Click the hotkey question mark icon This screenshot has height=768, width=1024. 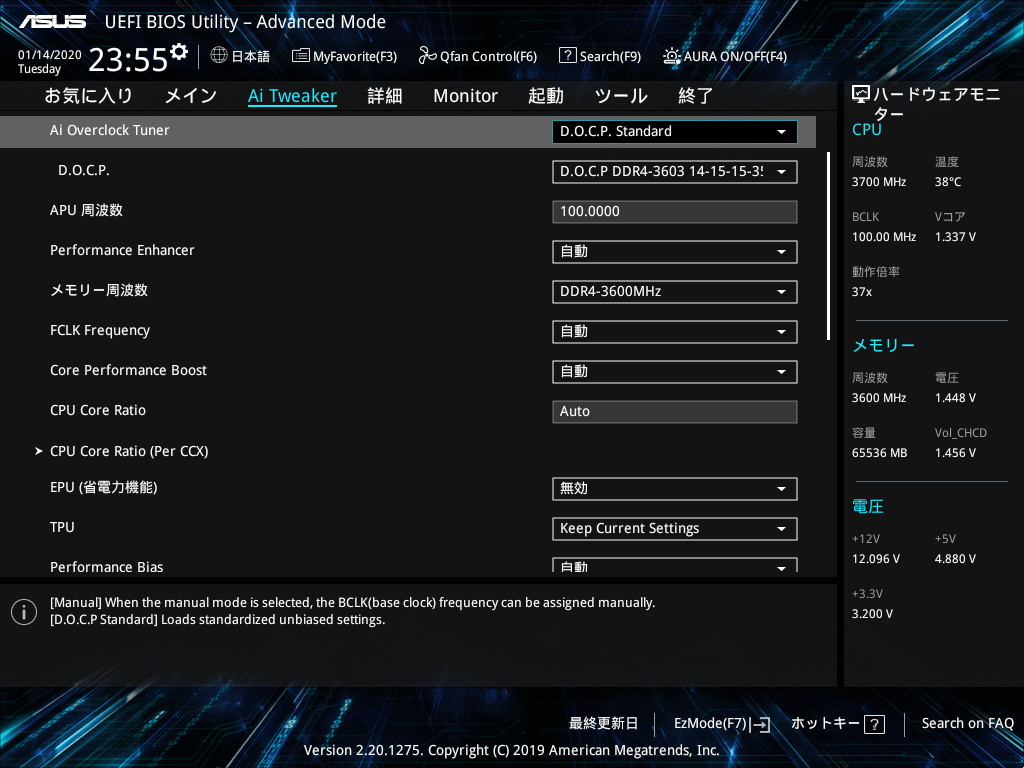point(874,724)
